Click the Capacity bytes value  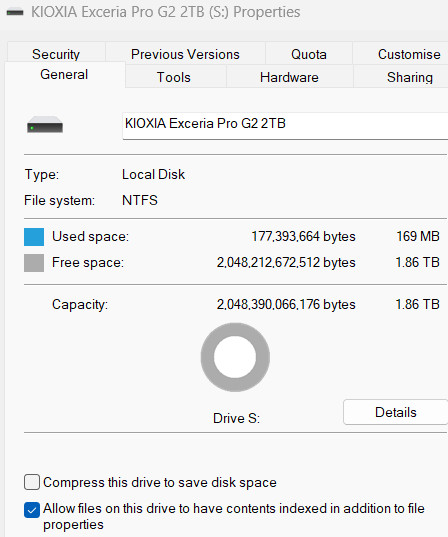click(x=286, y=304)
